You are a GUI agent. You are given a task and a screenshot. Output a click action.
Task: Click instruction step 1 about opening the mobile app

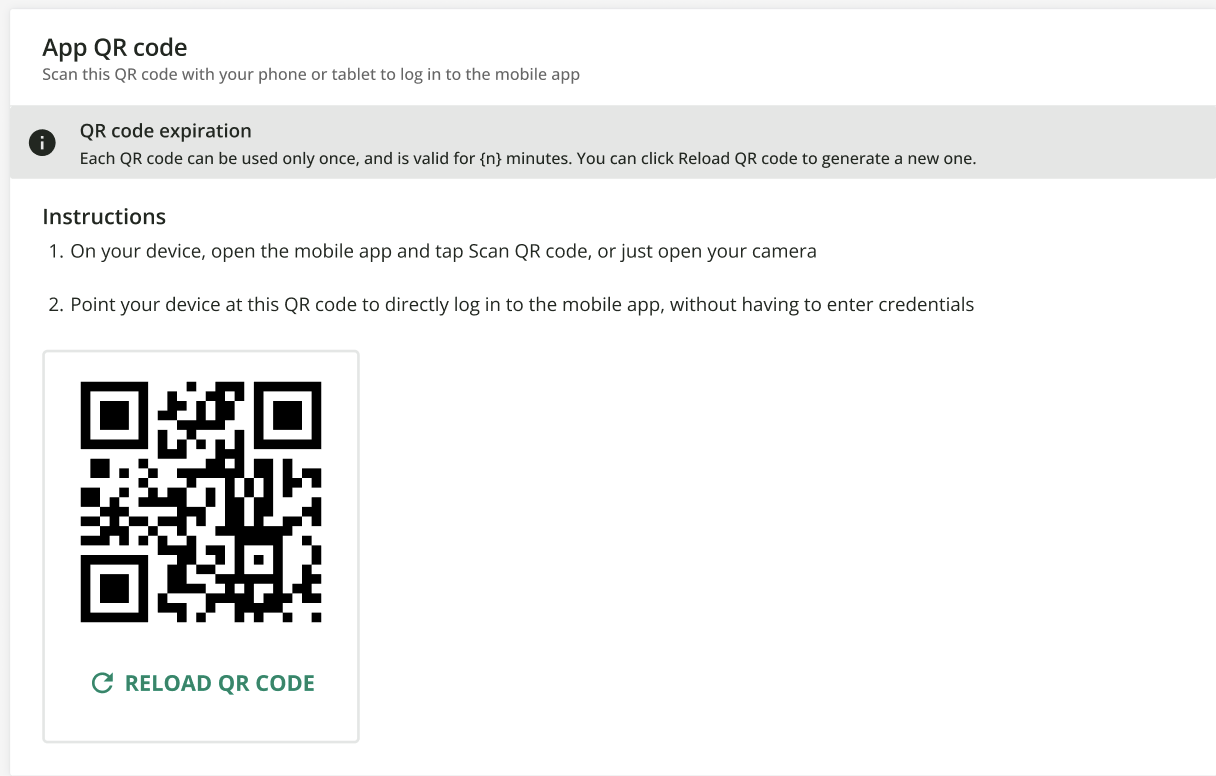433,251
